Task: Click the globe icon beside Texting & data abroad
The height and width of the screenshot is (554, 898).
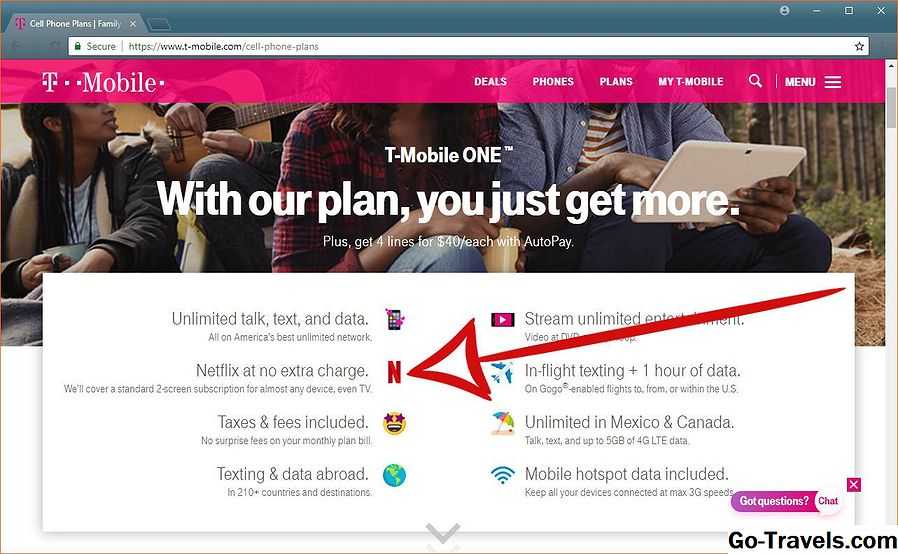Action: click(394, 475)
